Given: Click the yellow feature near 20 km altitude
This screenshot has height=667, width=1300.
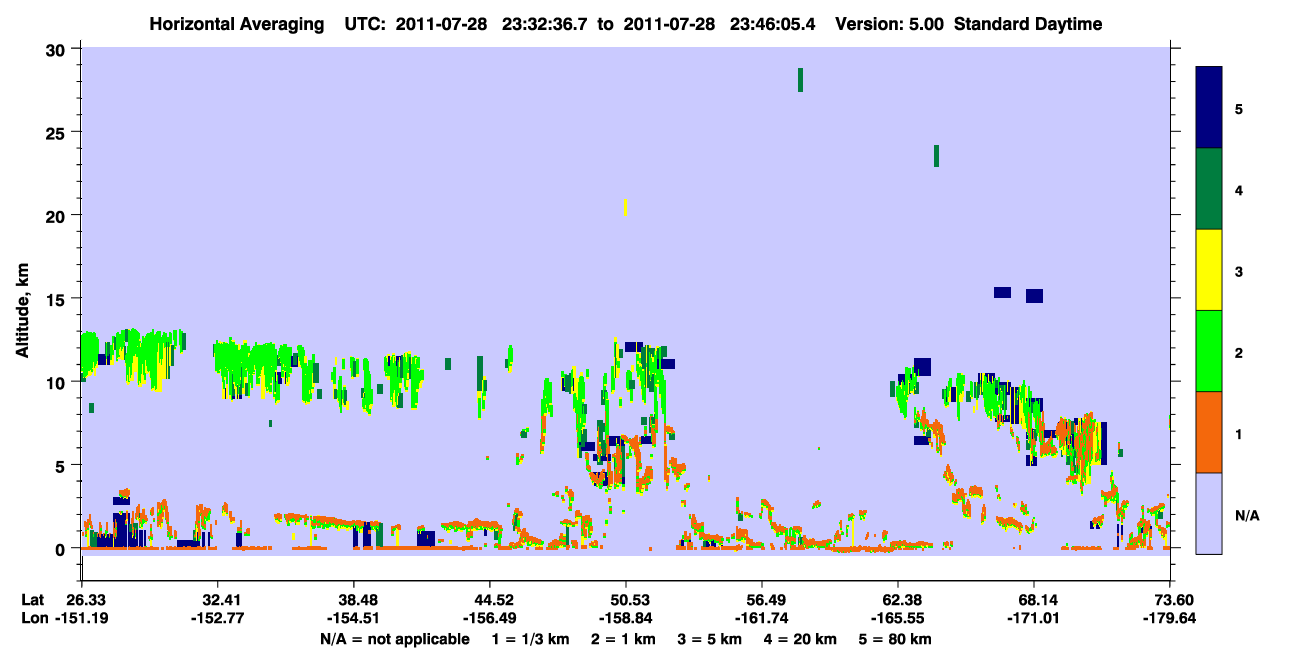Looking at the screenshot, I should click(x=625, y=207).
